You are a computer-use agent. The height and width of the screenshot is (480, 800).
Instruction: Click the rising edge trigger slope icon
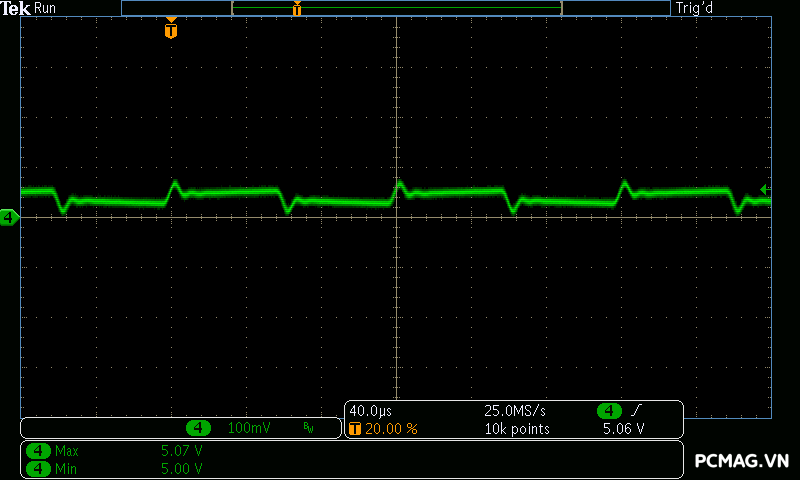click(636, 411)
